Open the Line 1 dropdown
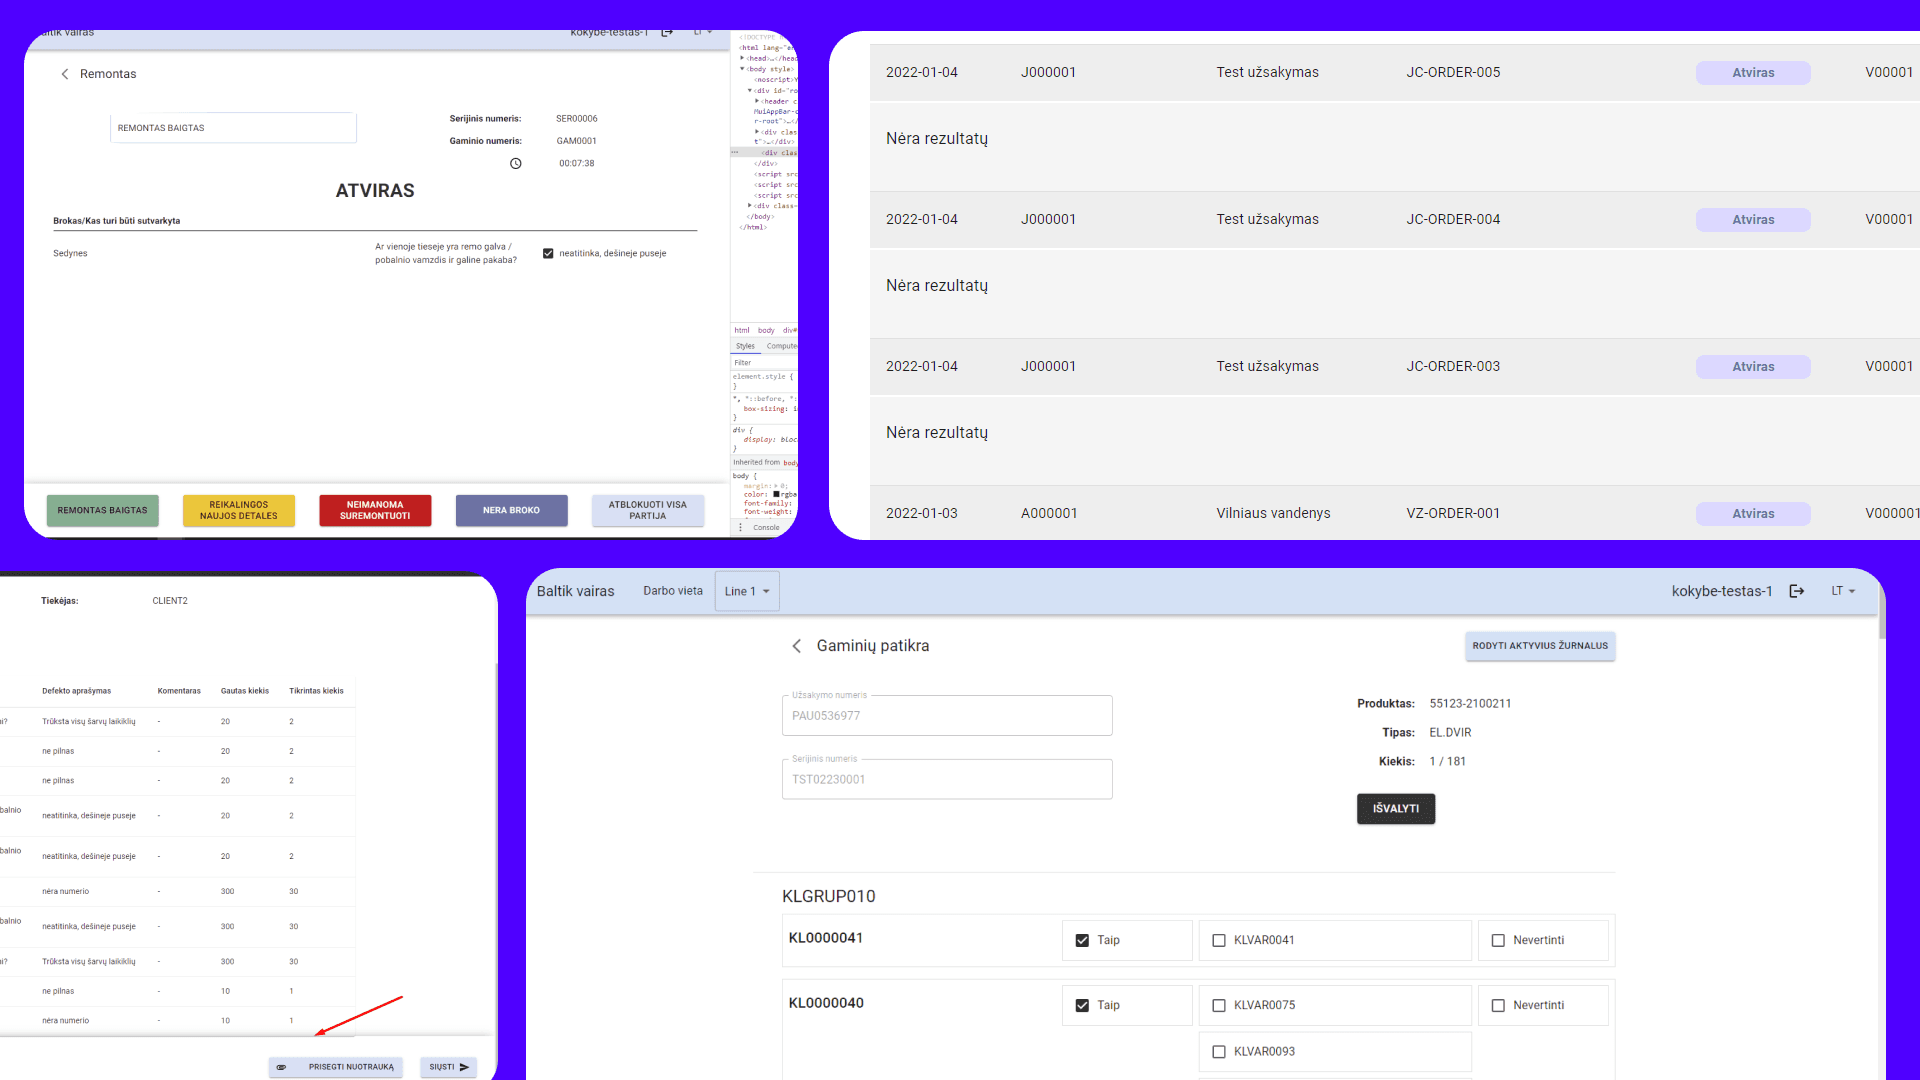The image size is (1920, 1080). click(x=747, y=591)
